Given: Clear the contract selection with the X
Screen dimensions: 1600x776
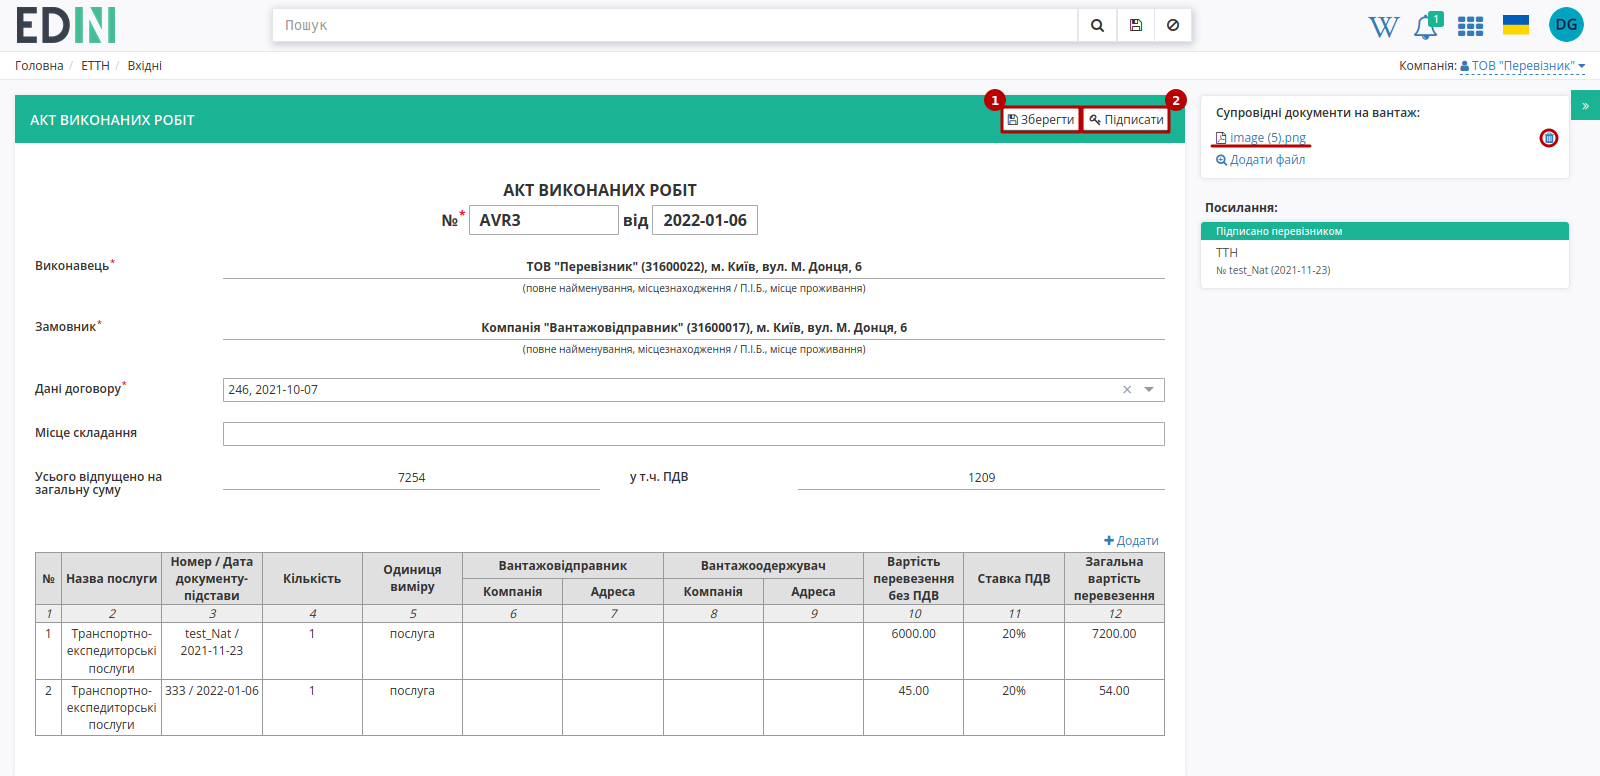Looking at the screenshot, I should point(1127,390).
